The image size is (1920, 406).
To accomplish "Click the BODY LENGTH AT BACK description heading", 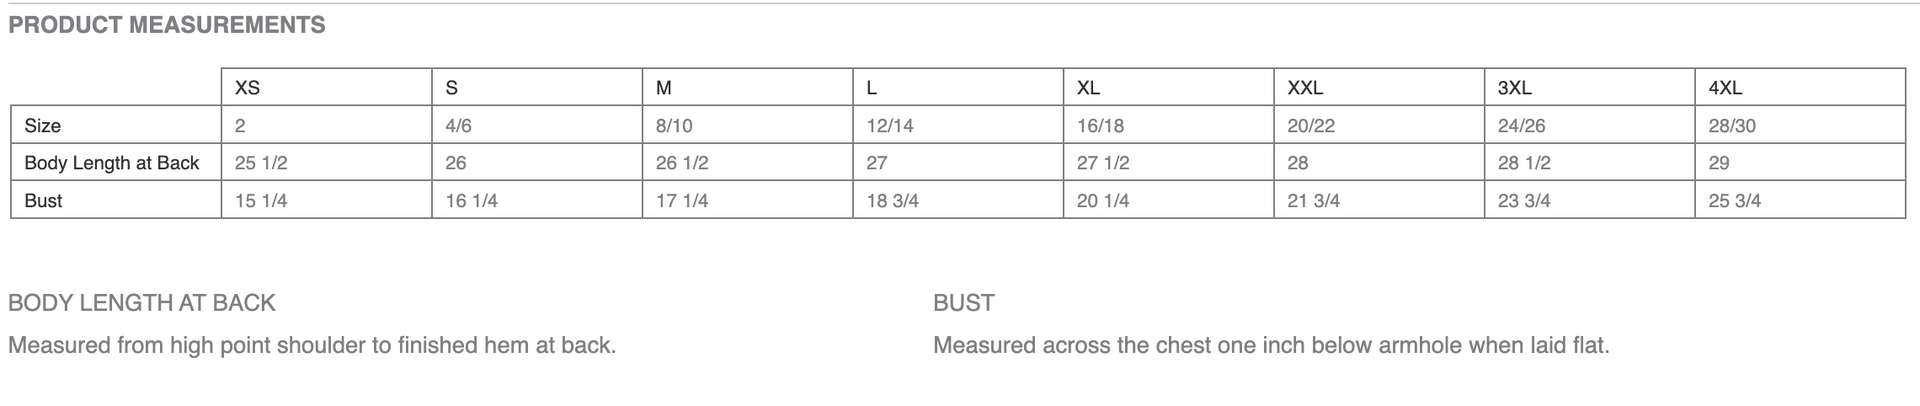I will [142, 303].
